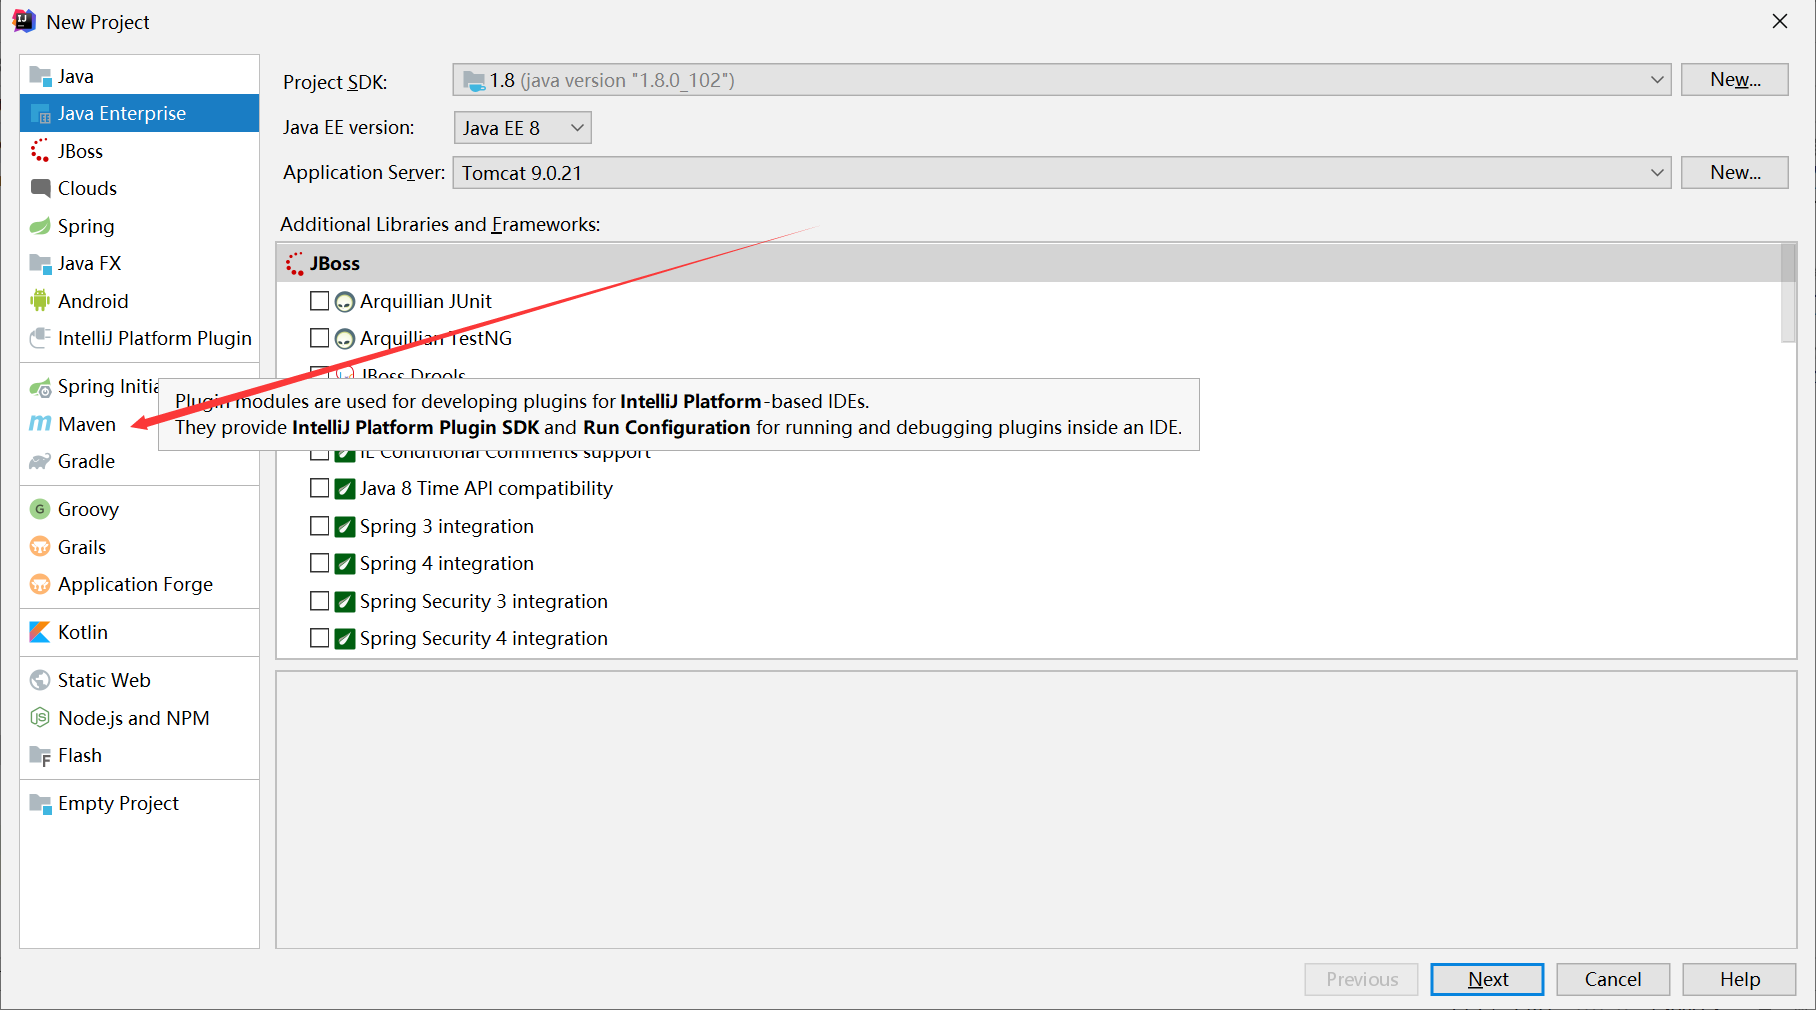Click the Next button
The image size is (1816, 1010).
(x=1487, y=979)
